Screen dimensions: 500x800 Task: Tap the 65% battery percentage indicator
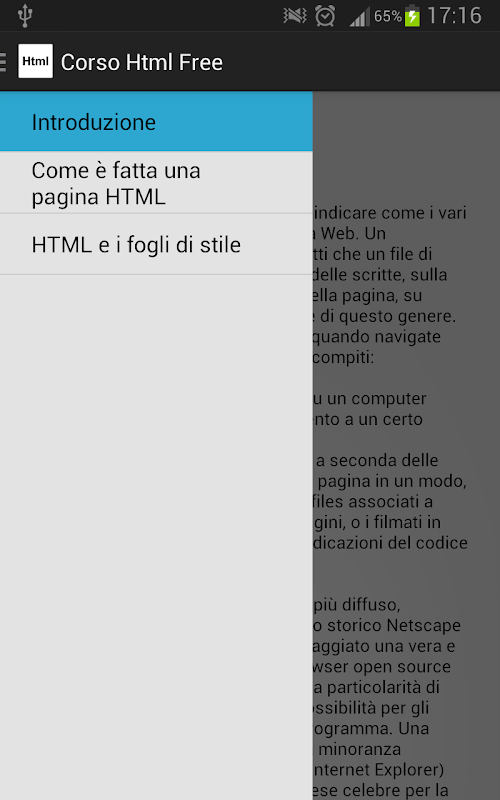(388, 17)
